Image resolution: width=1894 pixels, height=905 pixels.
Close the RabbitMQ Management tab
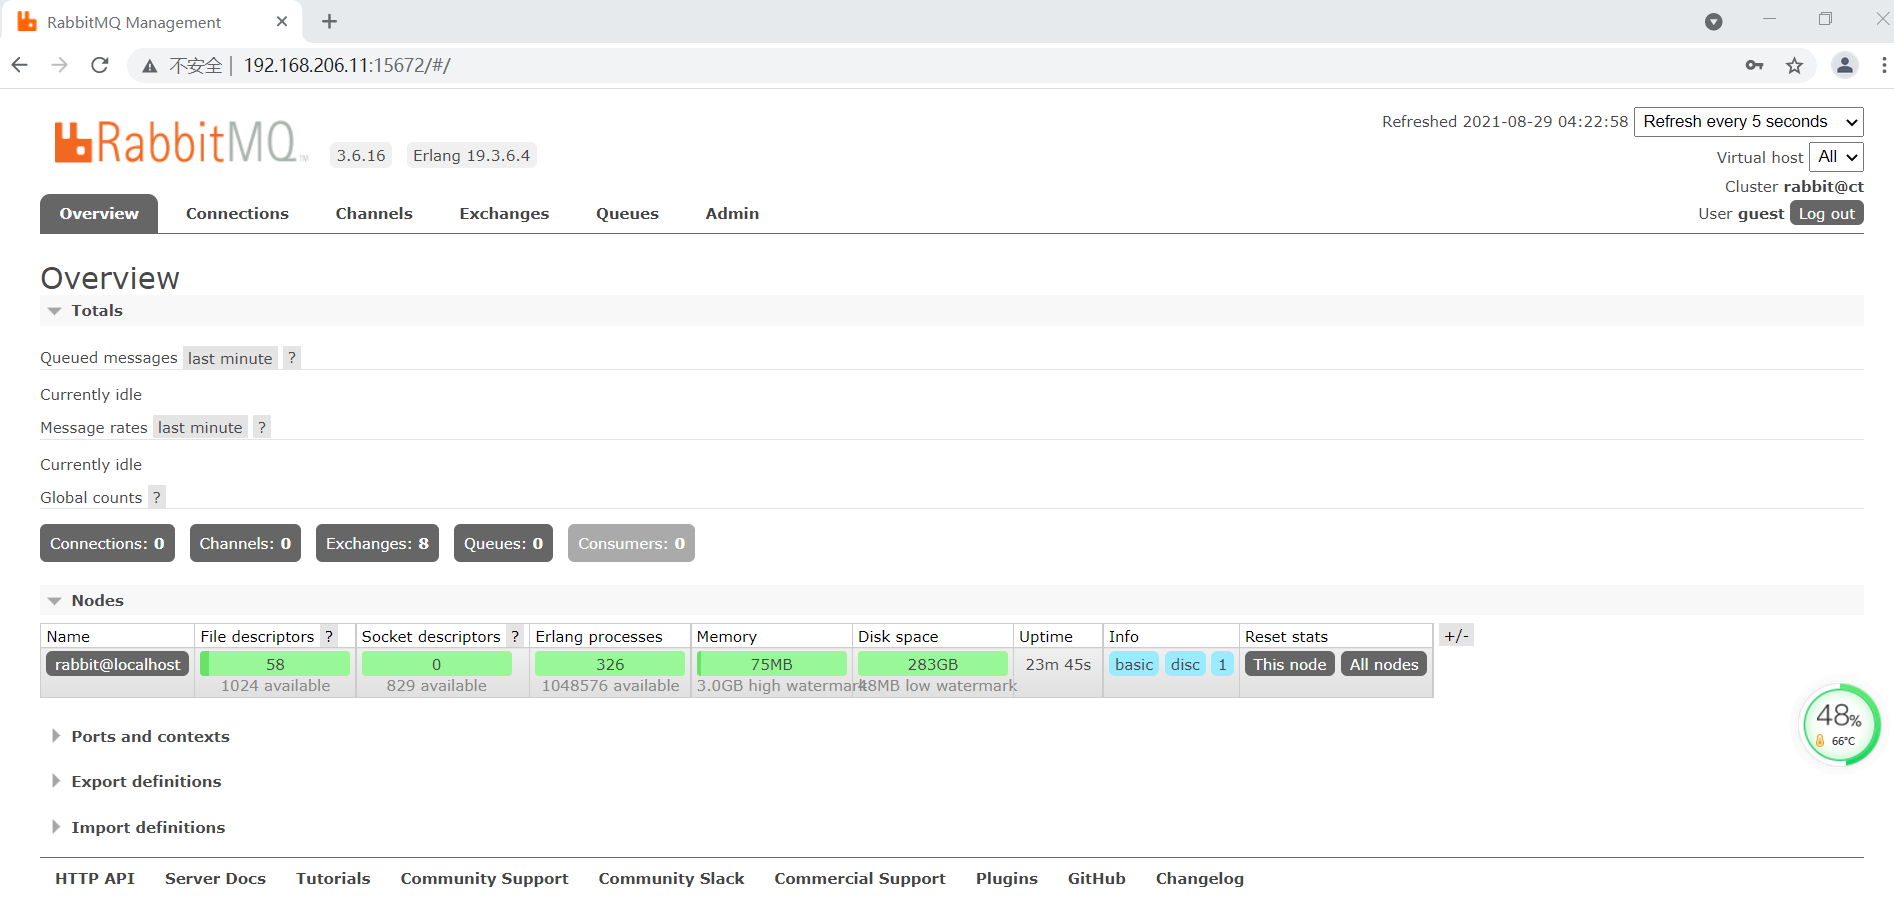282,21
